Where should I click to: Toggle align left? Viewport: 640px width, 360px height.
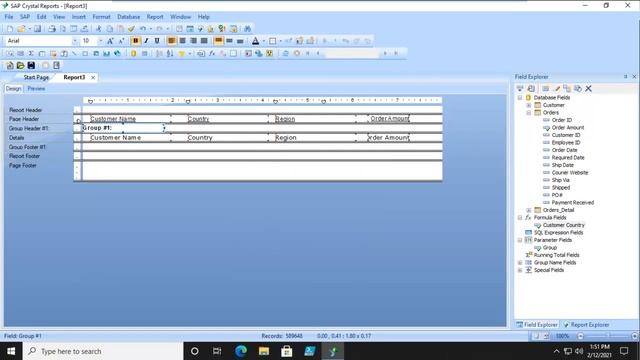point(171,41)
